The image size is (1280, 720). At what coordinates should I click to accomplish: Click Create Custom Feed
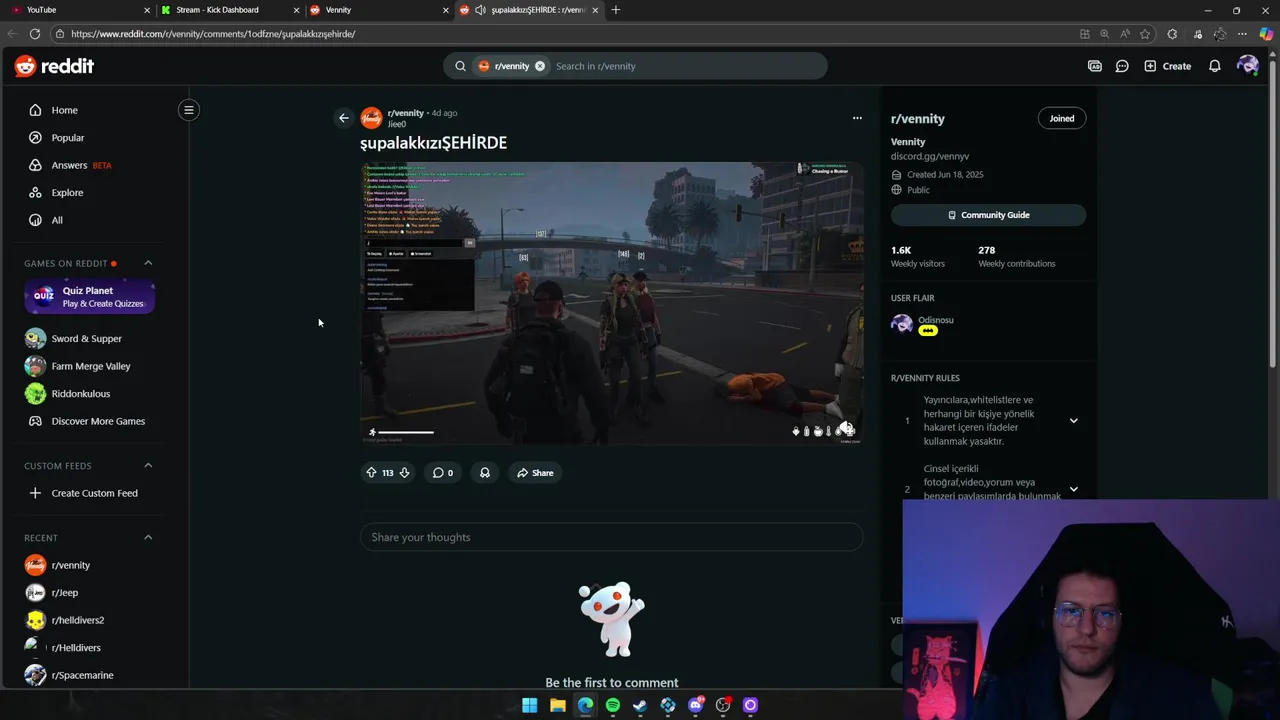pos(95,493)
